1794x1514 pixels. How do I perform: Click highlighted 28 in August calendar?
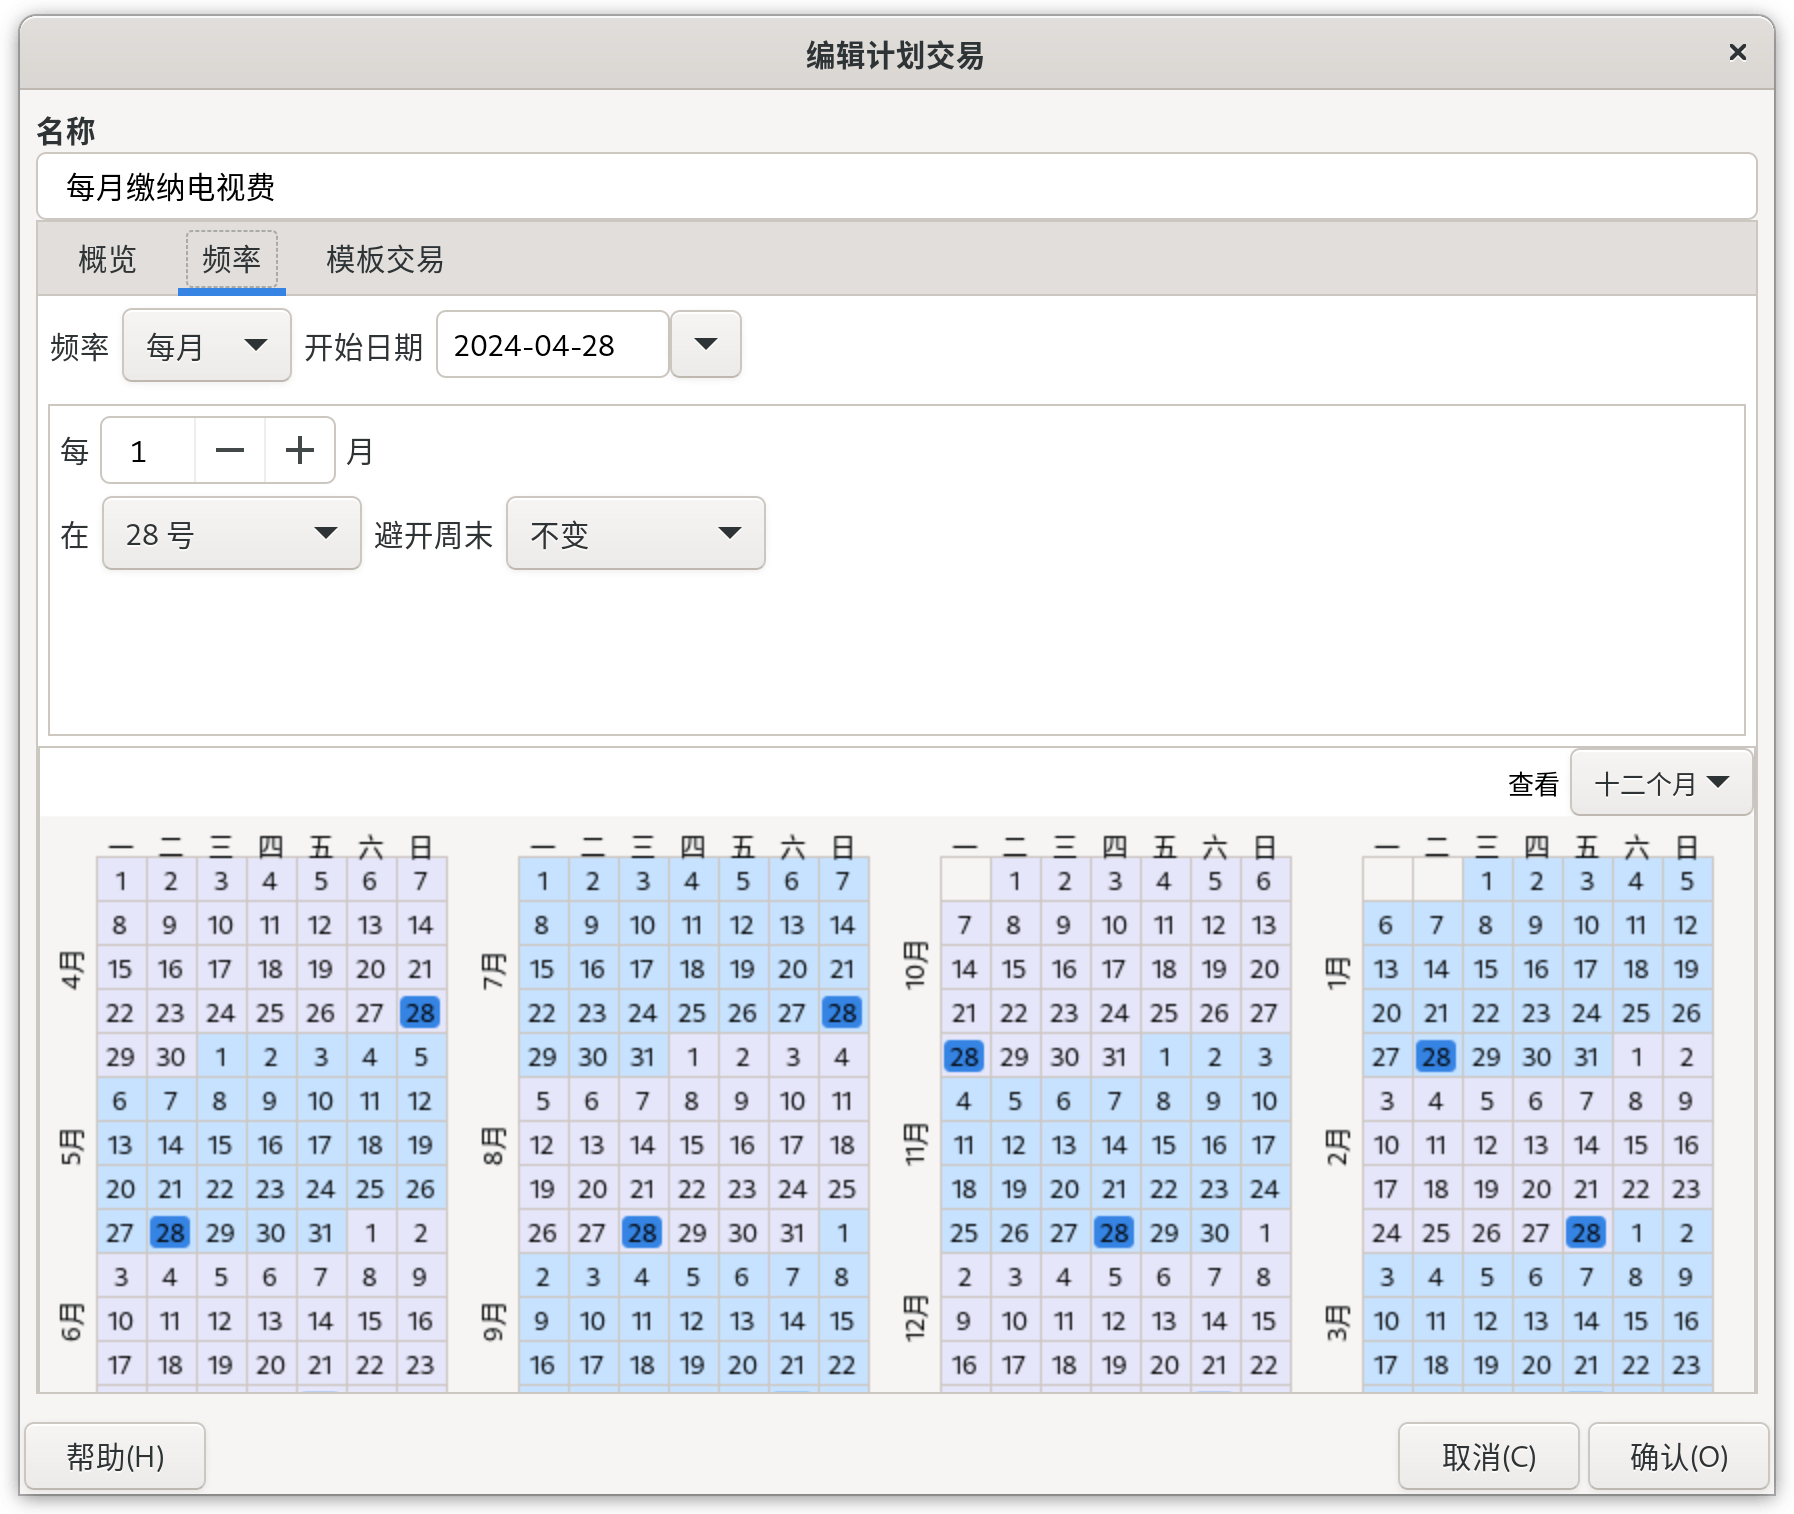pos(642,1233)
